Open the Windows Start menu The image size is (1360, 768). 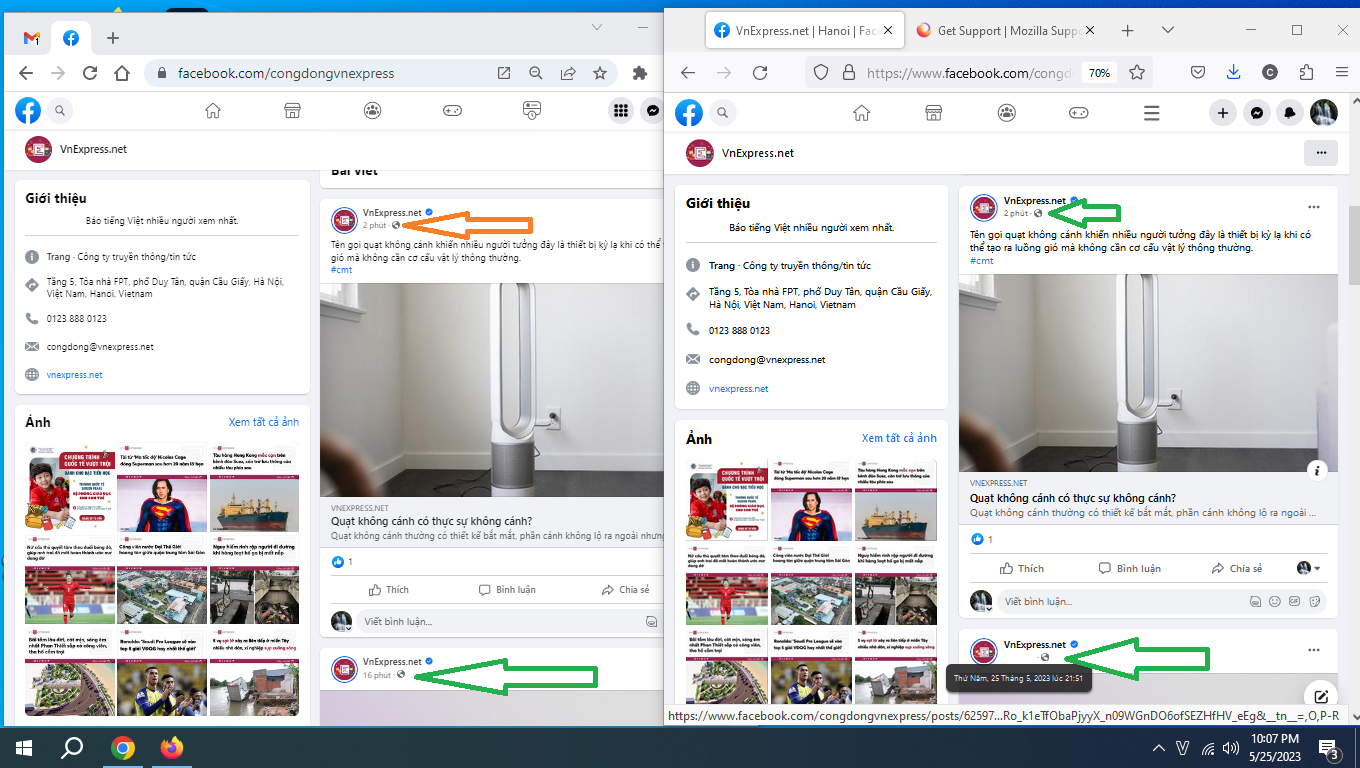pyautogui.click(x=24, y=748)
